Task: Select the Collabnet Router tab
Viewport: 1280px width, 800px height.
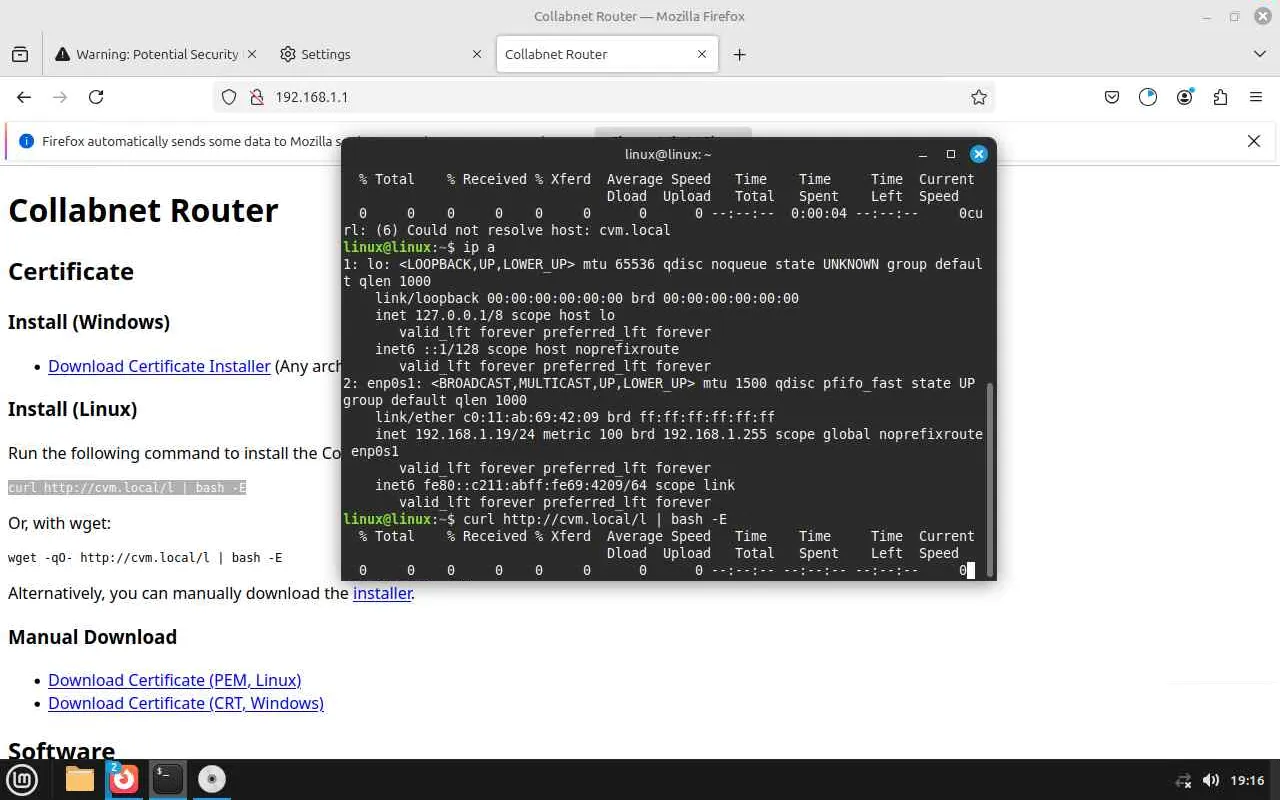Action: [x=607, y=54]
